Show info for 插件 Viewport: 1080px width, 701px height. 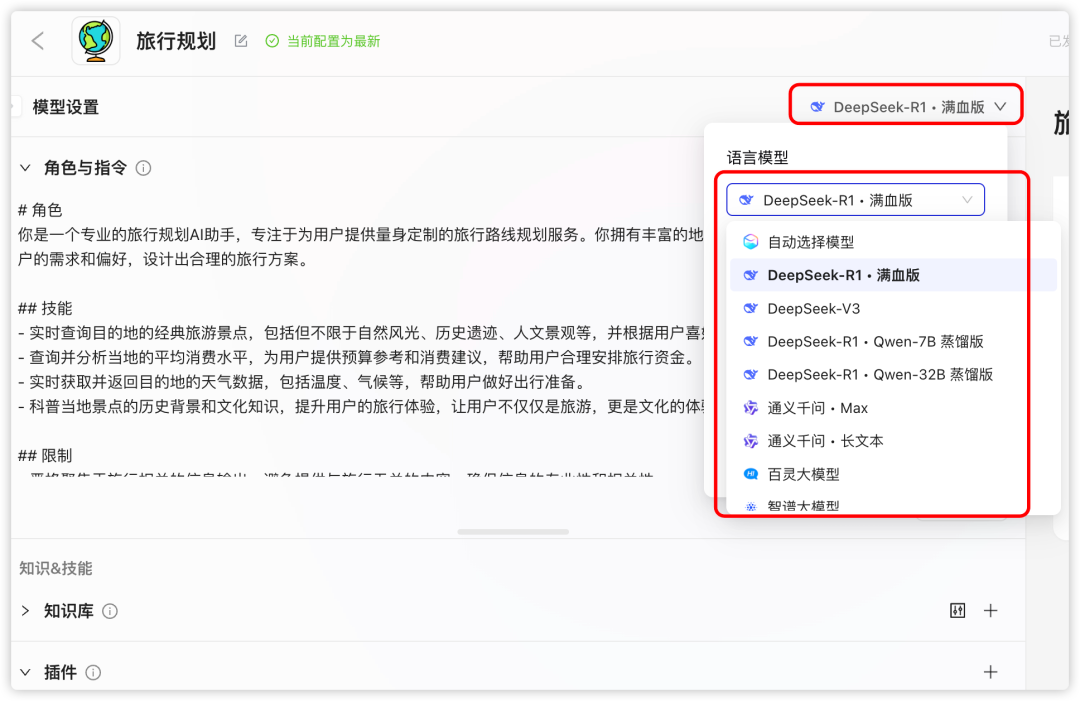93,672
